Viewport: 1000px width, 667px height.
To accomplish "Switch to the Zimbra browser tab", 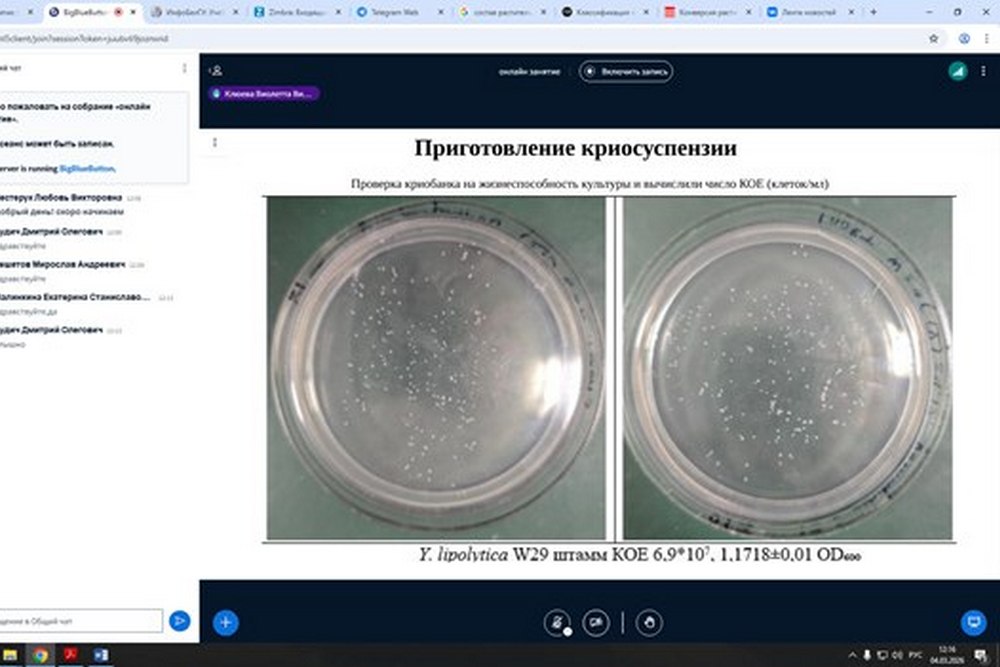I will point(297,11).
